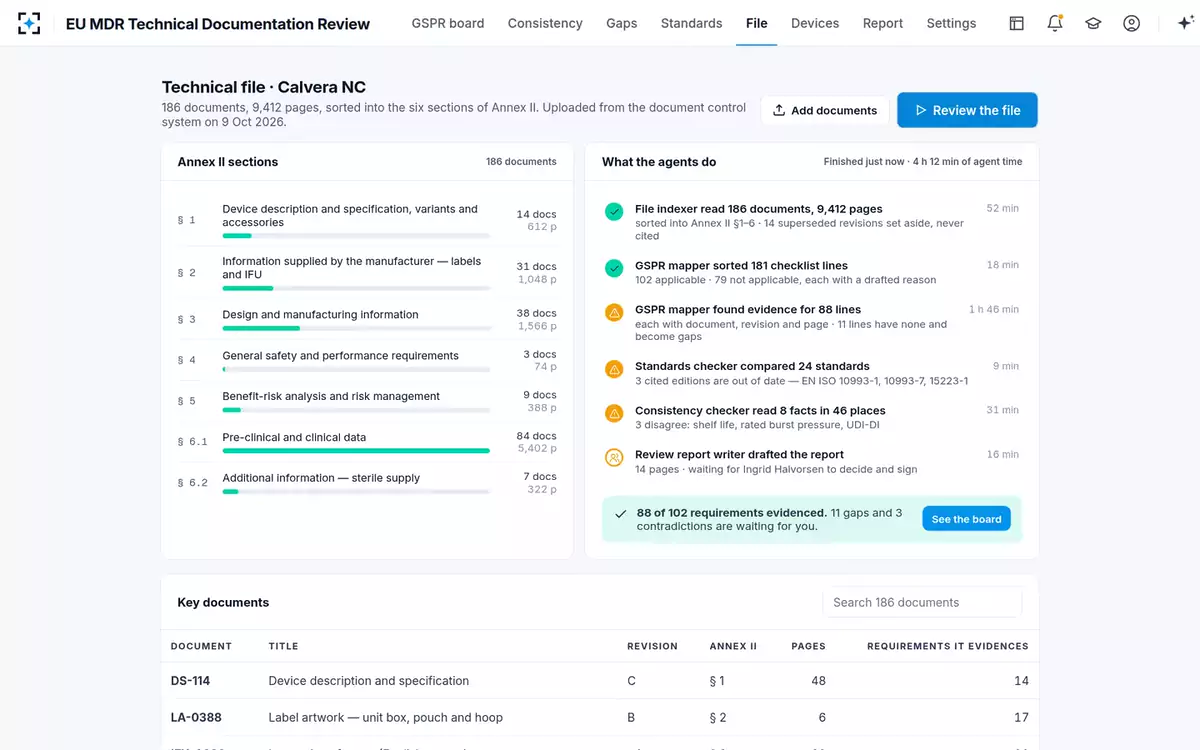Click the people icon beside Review report writer
1200x750 pixels.
point(614,457)
